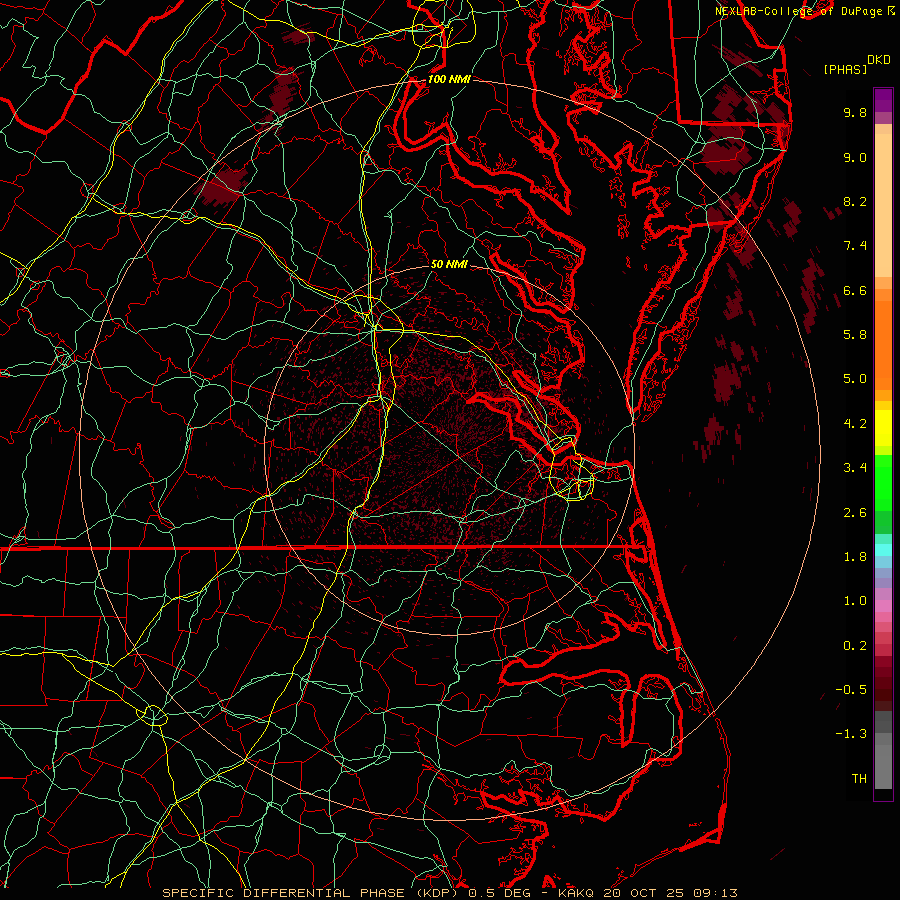The height and width of the screenshot is (900, 900).
Task: Click the NEXLAB-College of DuPage label
Action: coord(805,11)
